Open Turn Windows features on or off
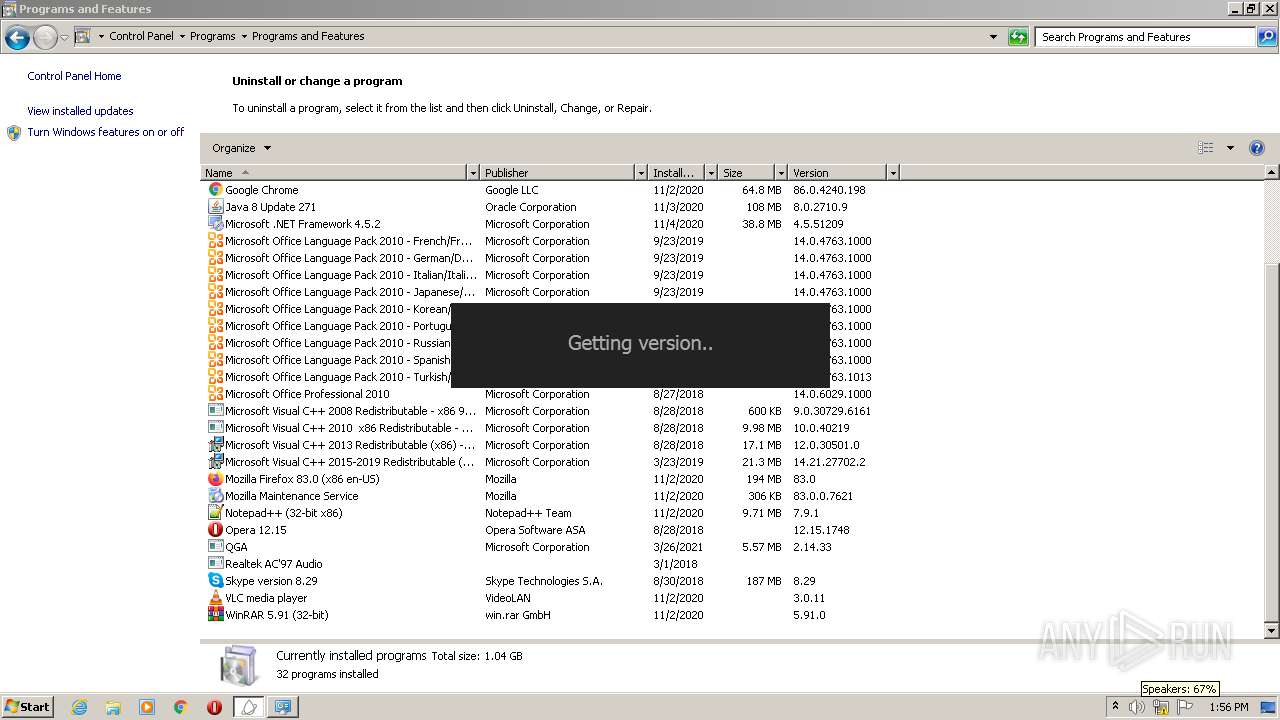Screen dimensions: 1280x720 tap(105, 132)
